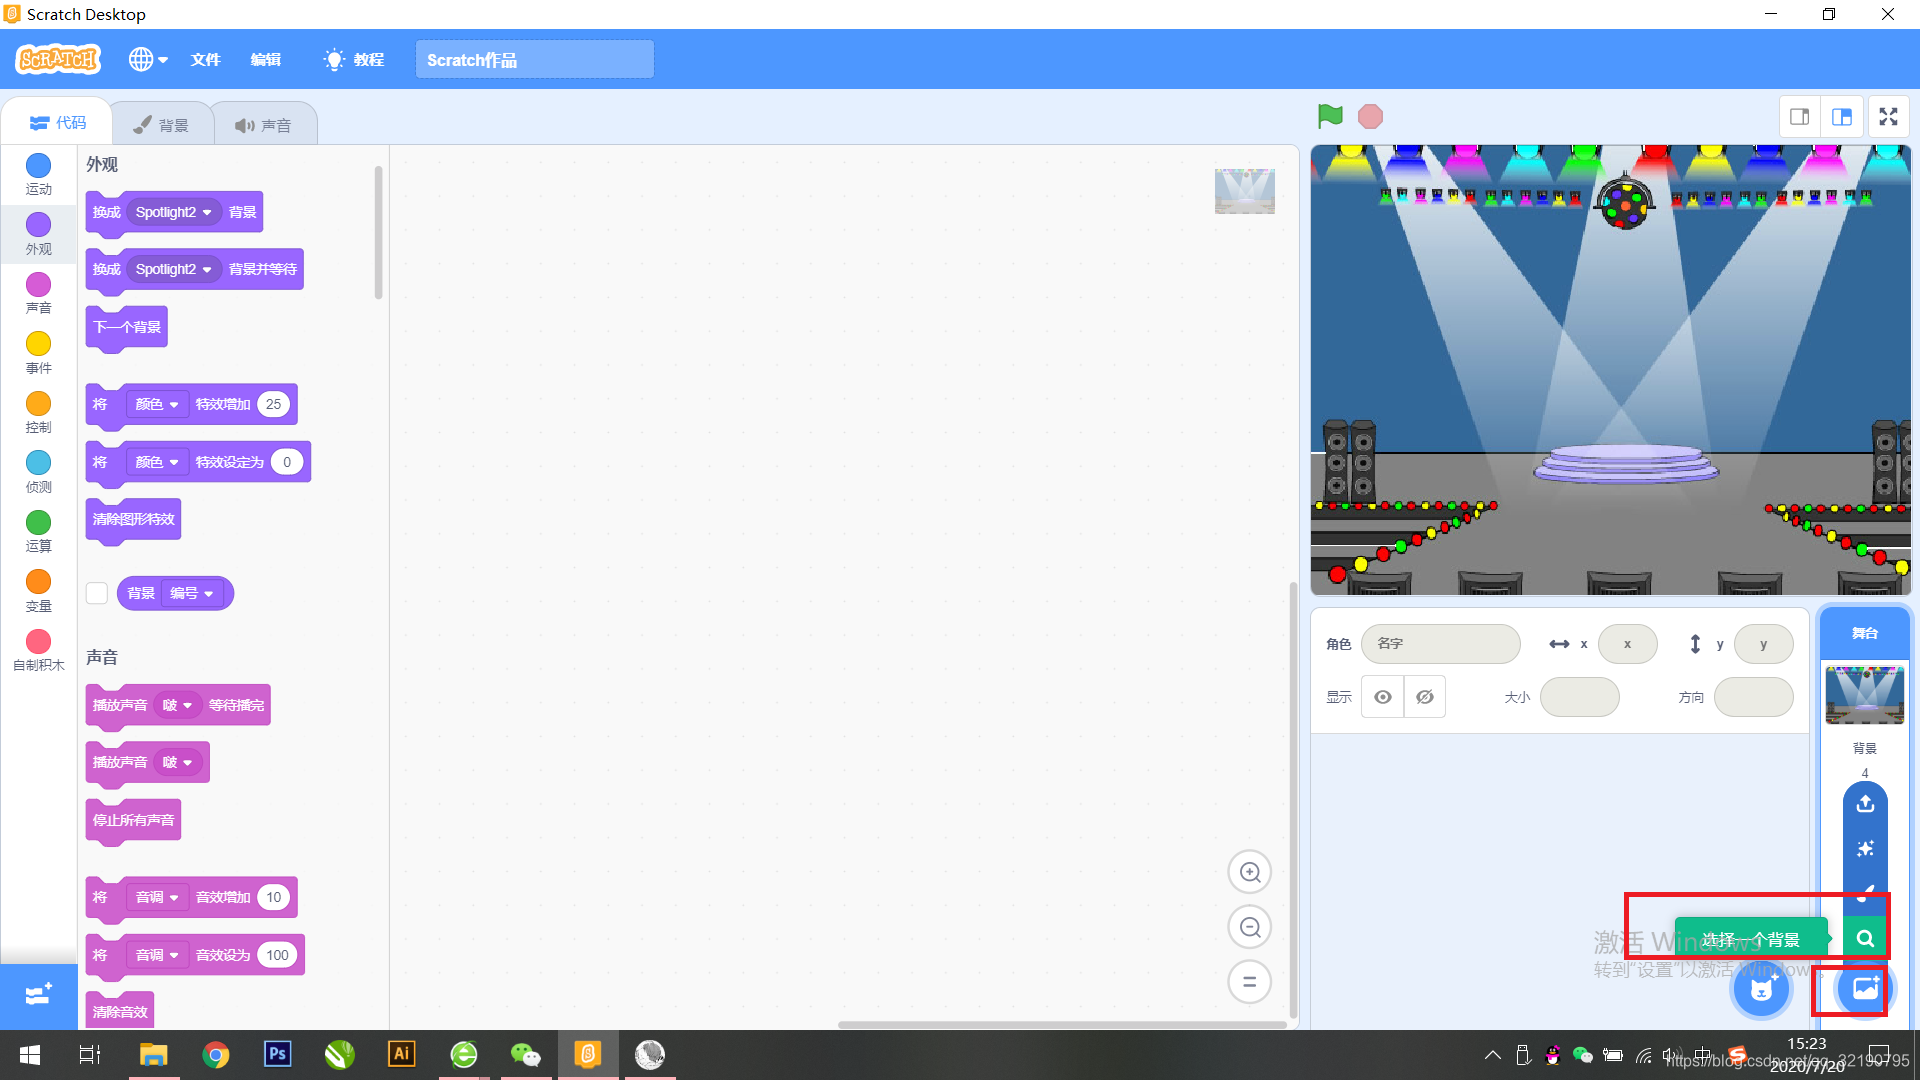1920x1080 pixels.
Task: Enter fullscreen stage mode
Action: pos(1888,117)
